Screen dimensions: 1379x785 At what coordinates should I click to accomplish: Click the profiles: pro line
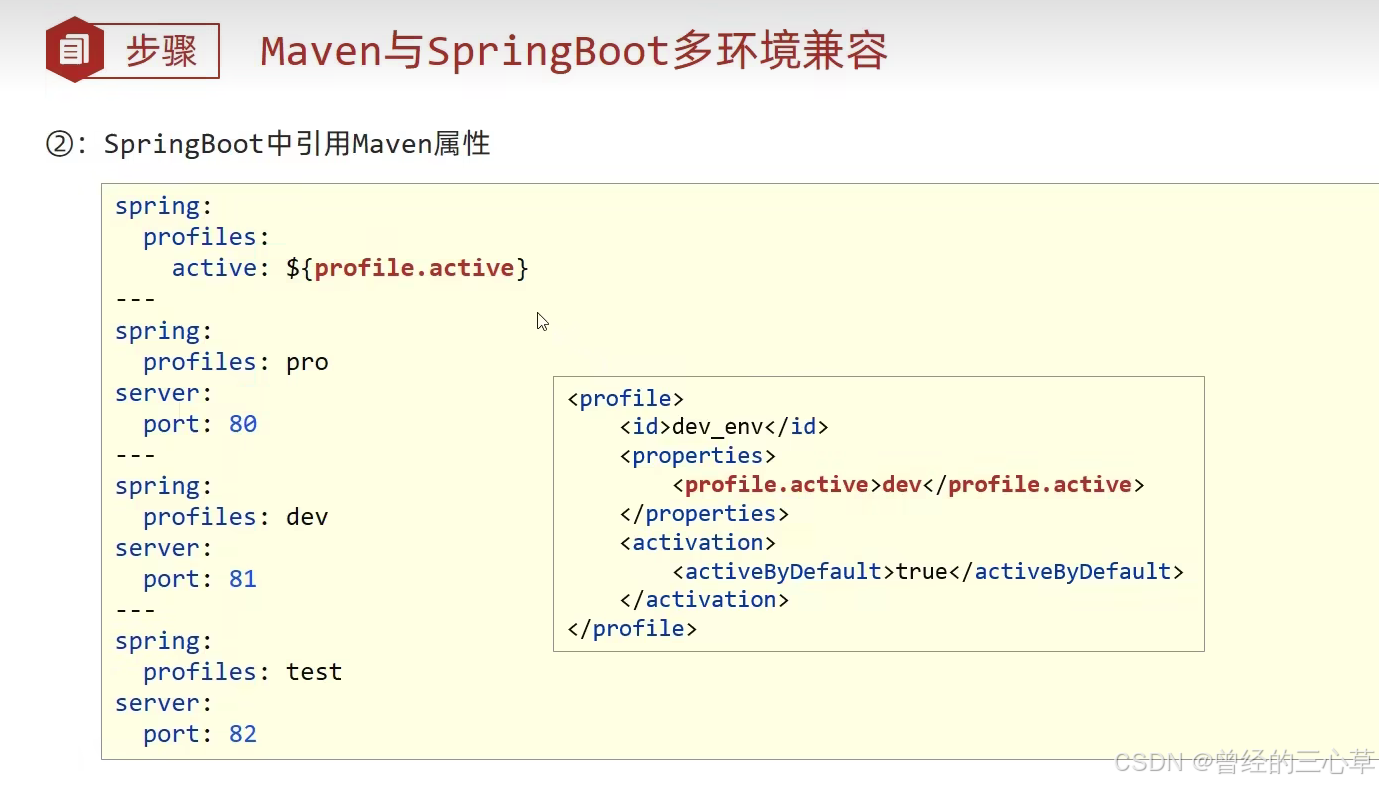tap(236, 362)
